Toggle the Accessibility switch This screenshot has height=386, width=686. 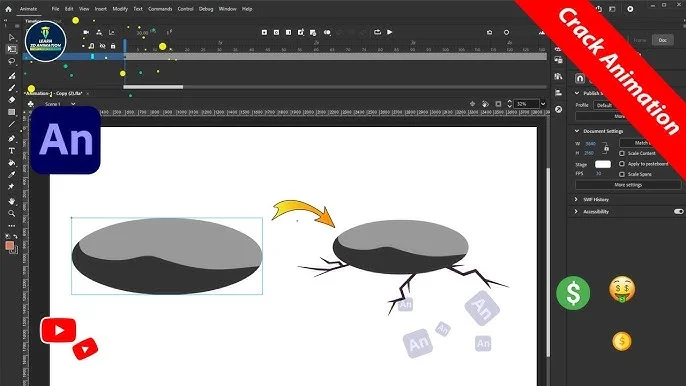(679, 211)
